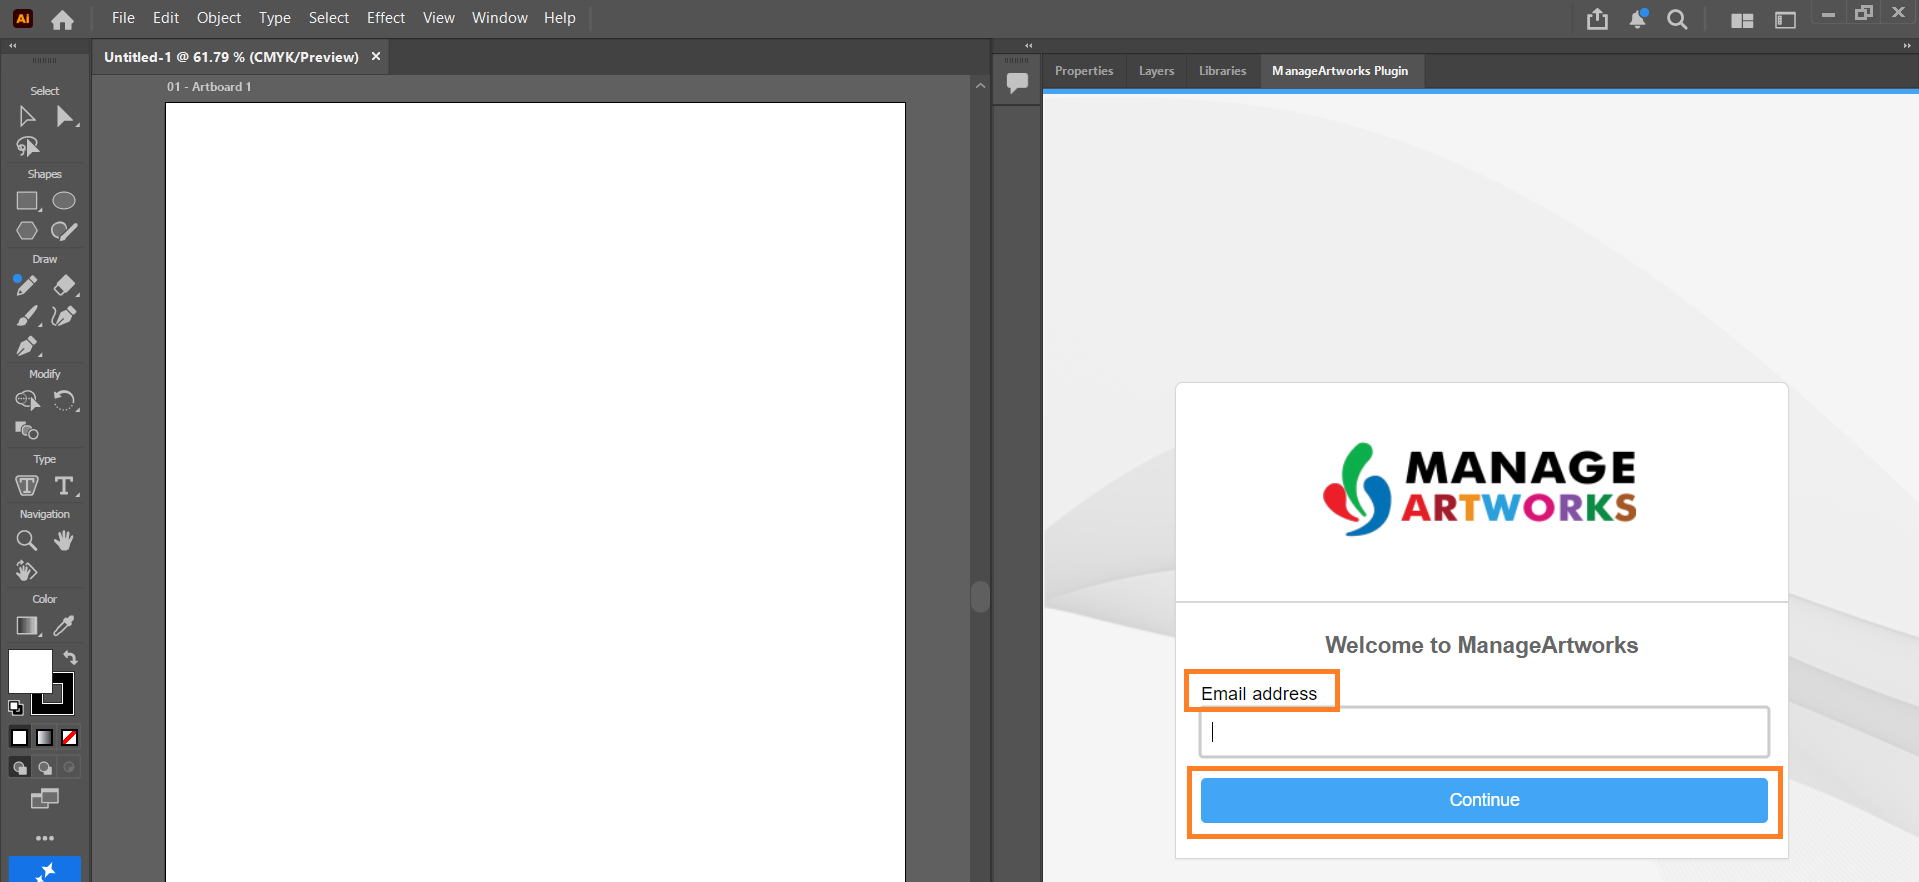The width and height of the screenshot is (1919, 882).
Task: Open the Effect menu
Action: tap(386, 18)
